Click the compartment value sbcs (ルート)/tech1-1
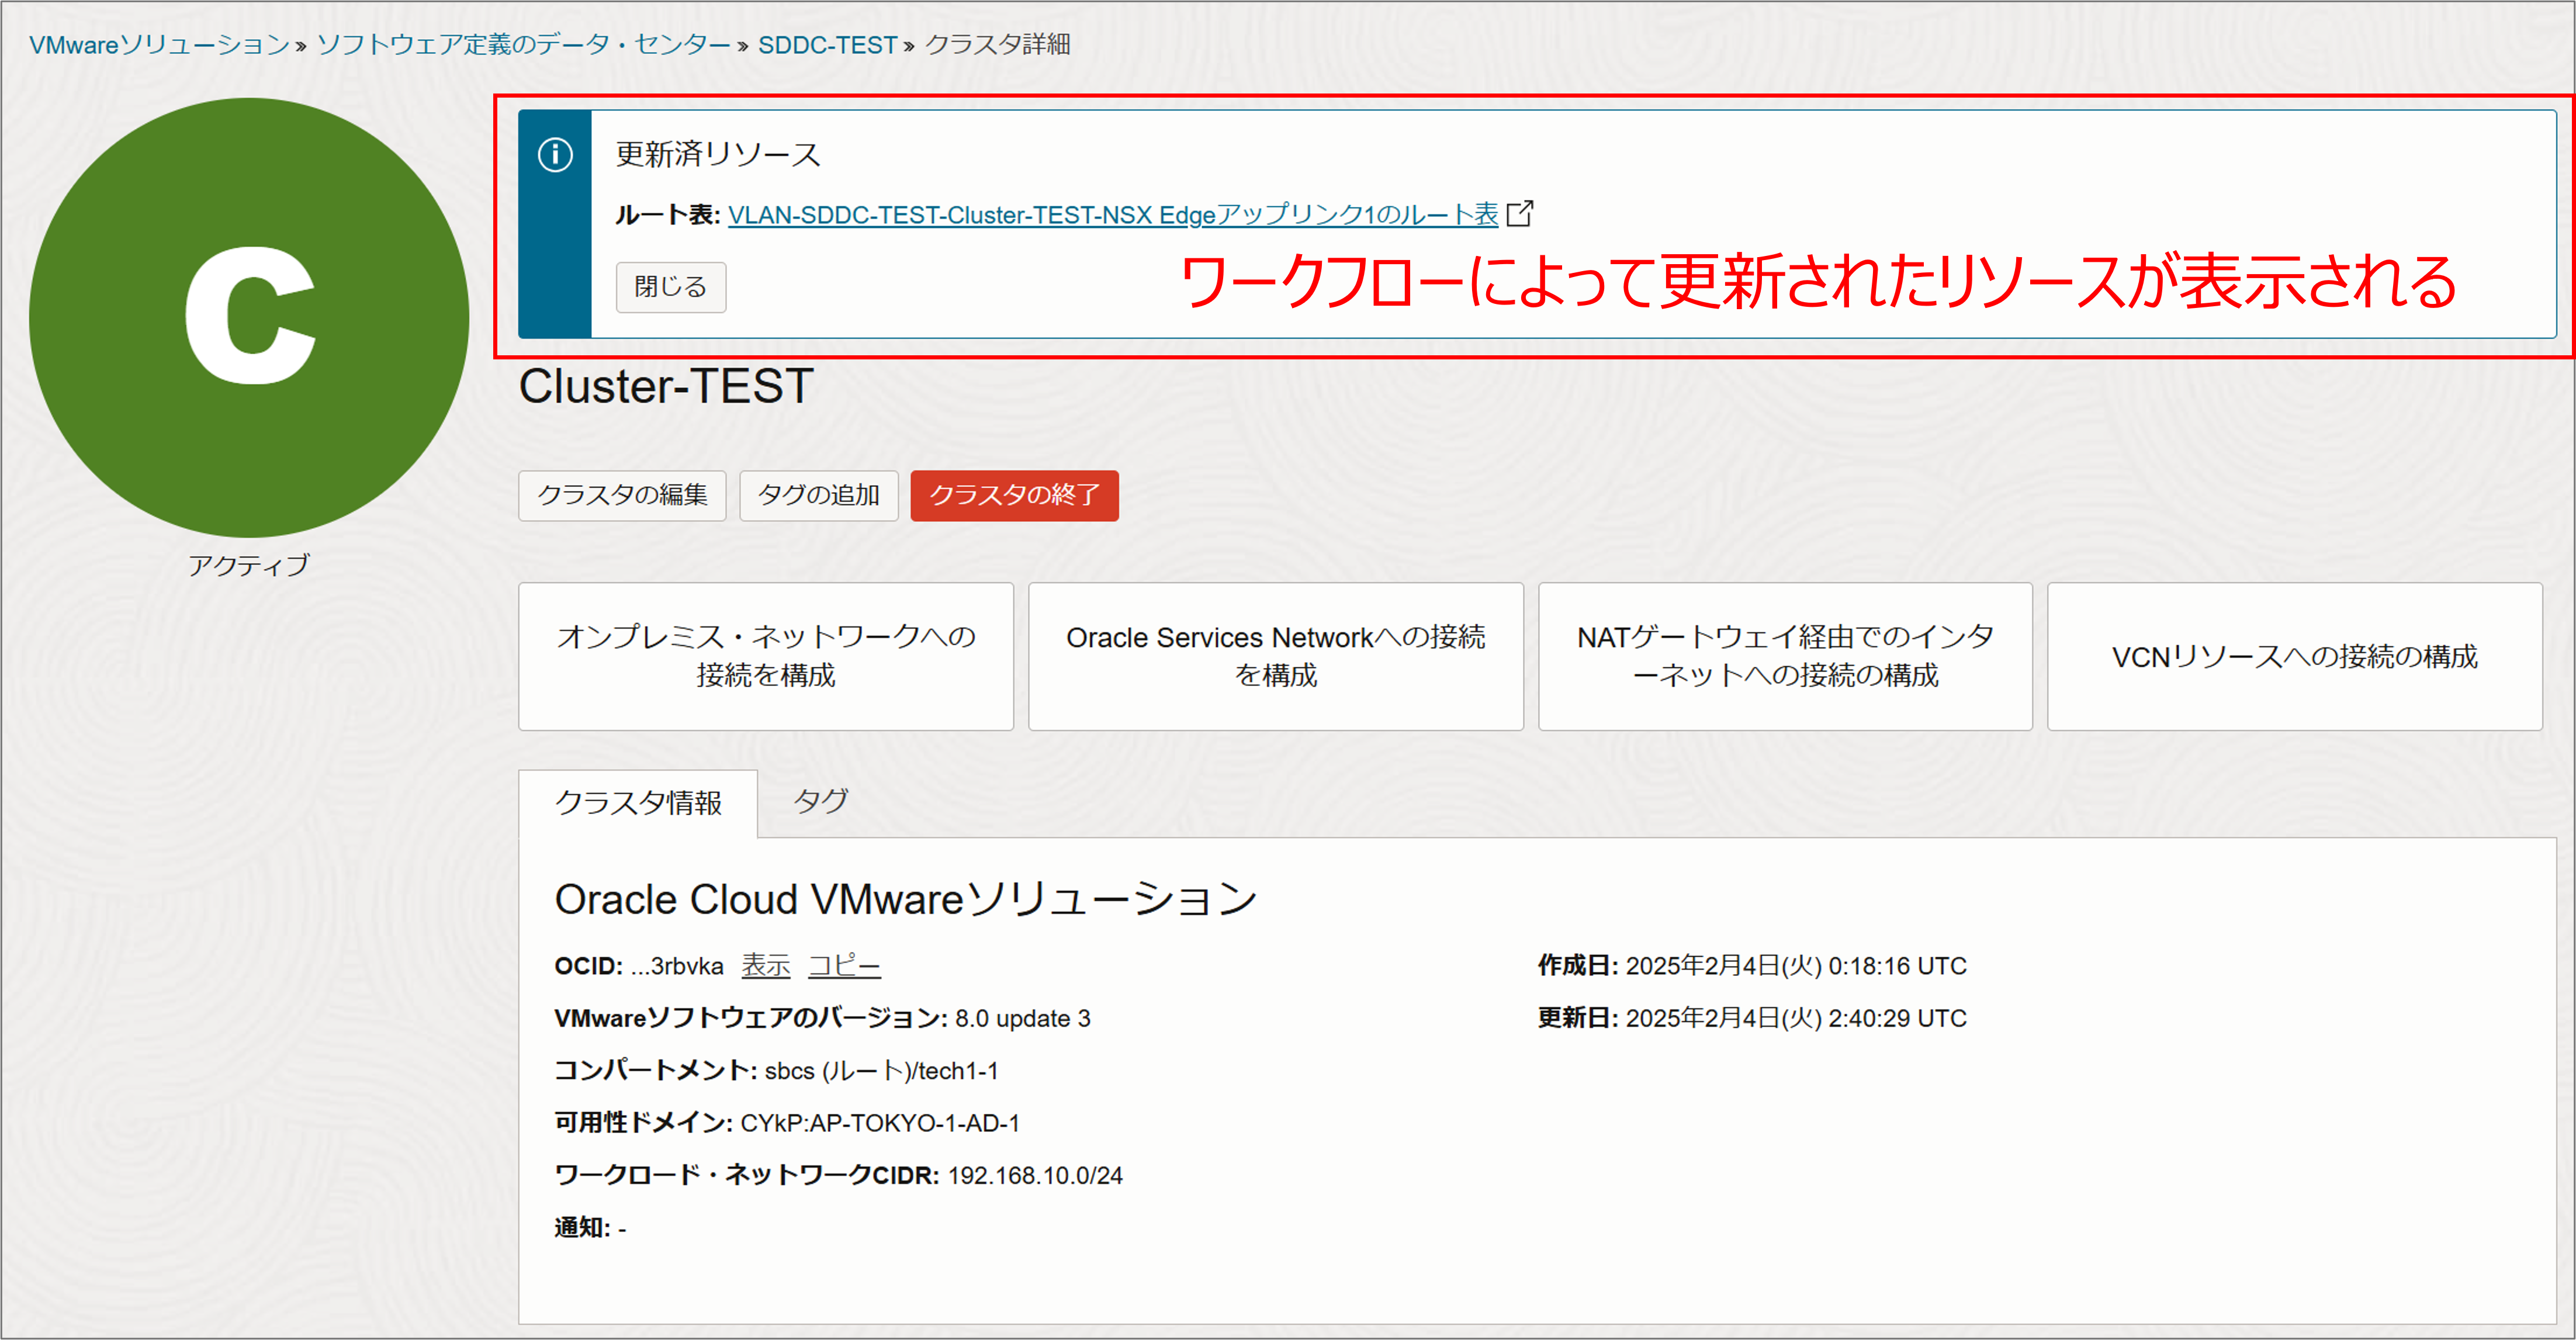Image resolution: width=2576 pixels, height=1340 pixels. coord(881,1071)
